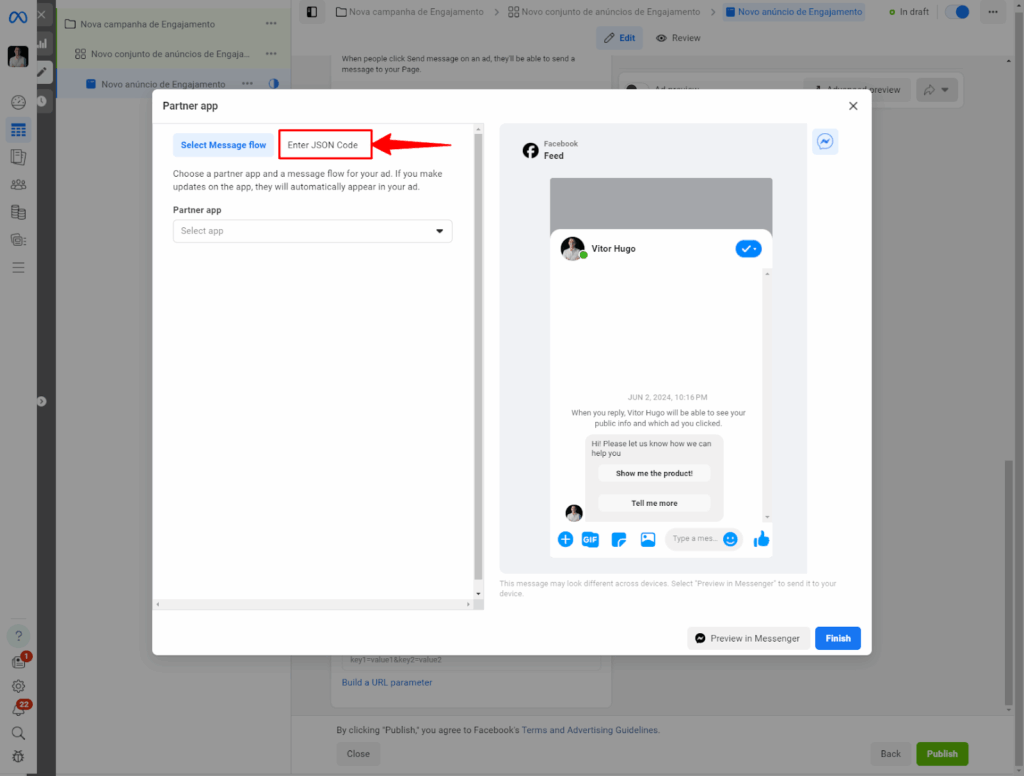Toggle the blue checkmark button beside Vitor Hugo
The image size is (1024, 776).
click(747, 249)
